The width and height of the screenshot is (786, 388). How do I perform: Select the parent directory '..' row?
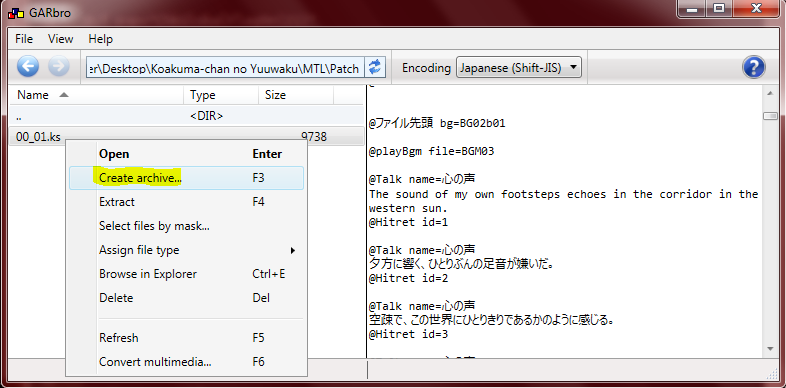pos(186,116)
